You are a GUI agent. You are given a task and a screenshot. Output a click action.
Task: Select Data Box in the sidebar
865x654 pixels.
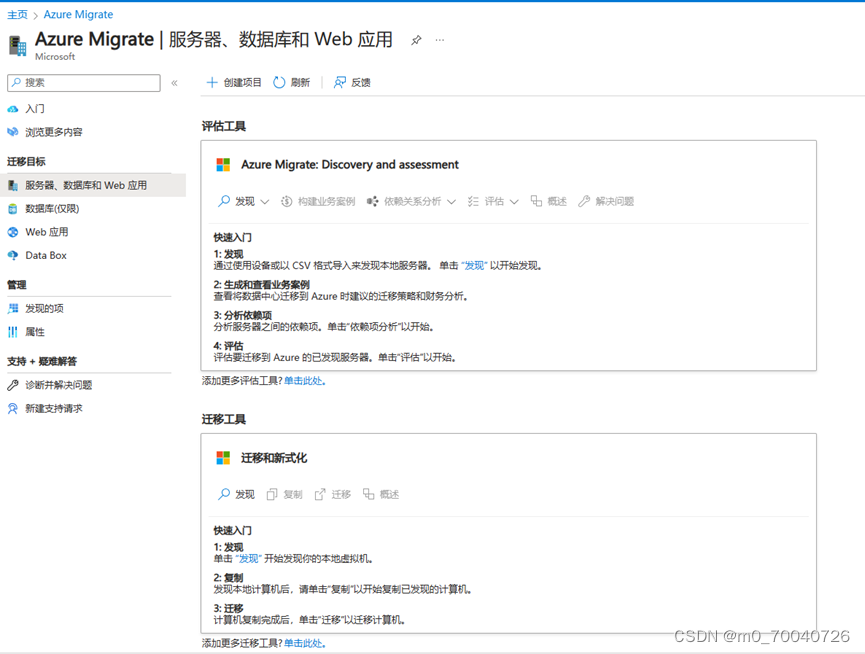point(46,255)
